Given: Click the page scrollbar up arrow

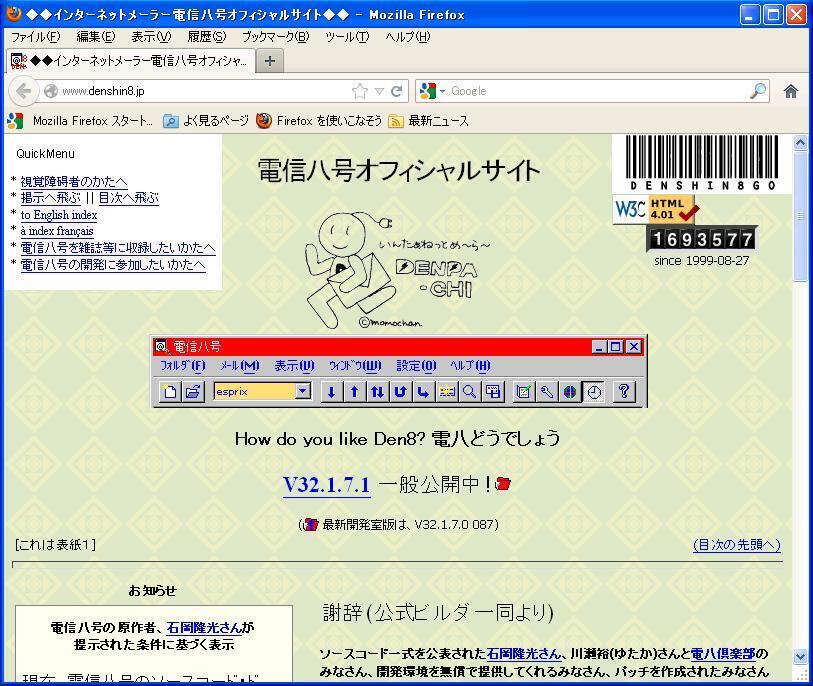Looking at the screenshot, I should (800, 142).
